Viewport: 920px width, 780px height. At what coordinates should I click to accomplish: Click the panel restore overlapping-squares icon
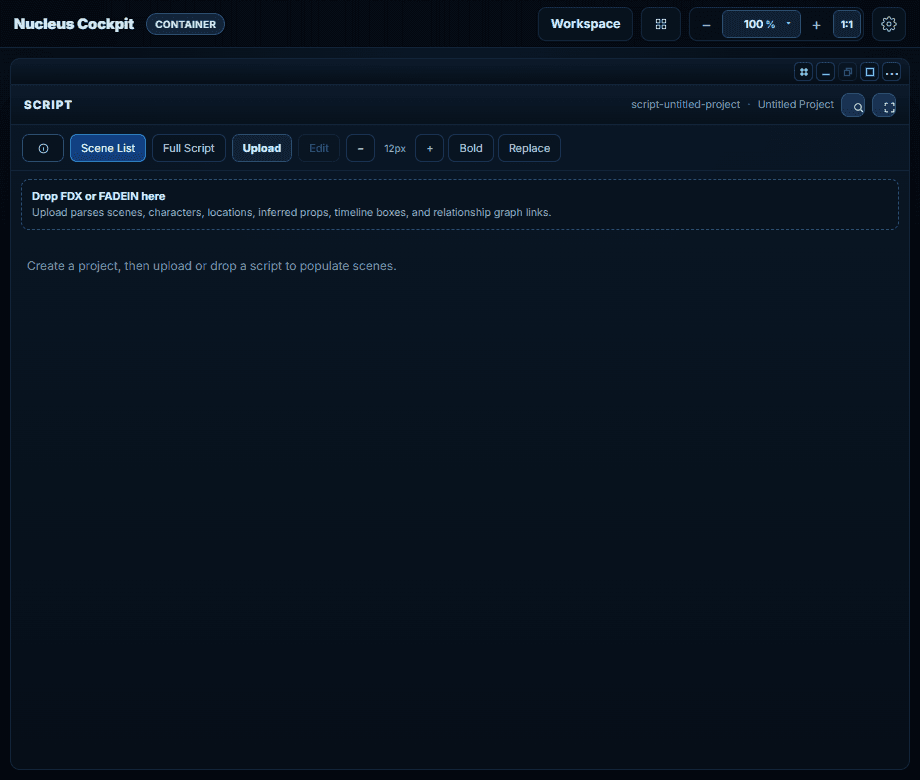[848, 72]
